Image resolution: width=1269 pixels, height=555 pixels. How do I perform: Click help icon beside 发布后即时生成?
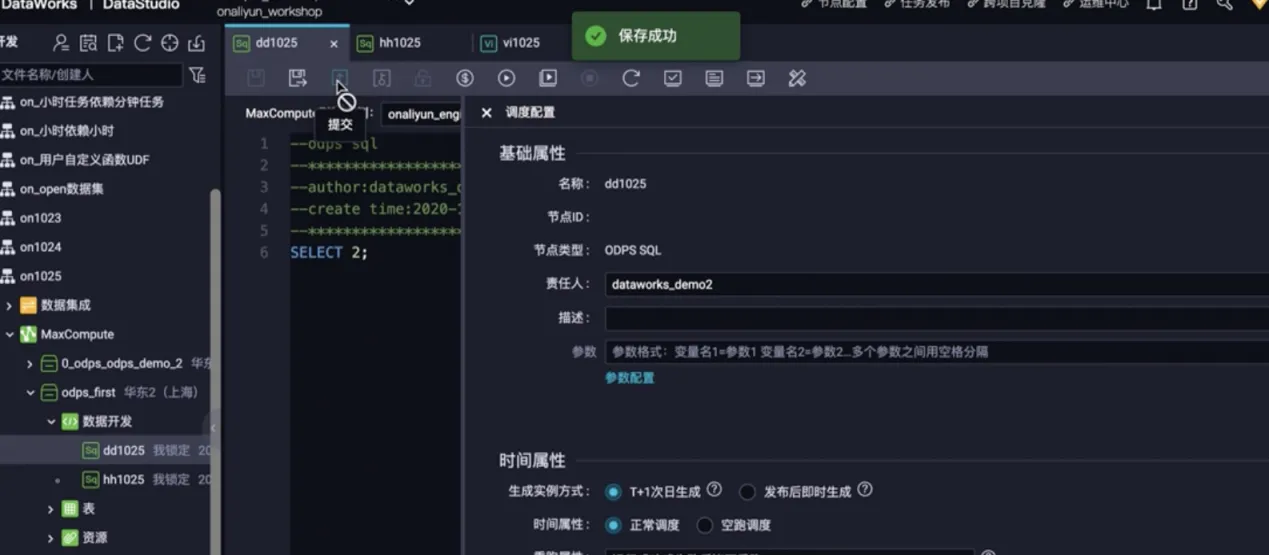(865, 490)
